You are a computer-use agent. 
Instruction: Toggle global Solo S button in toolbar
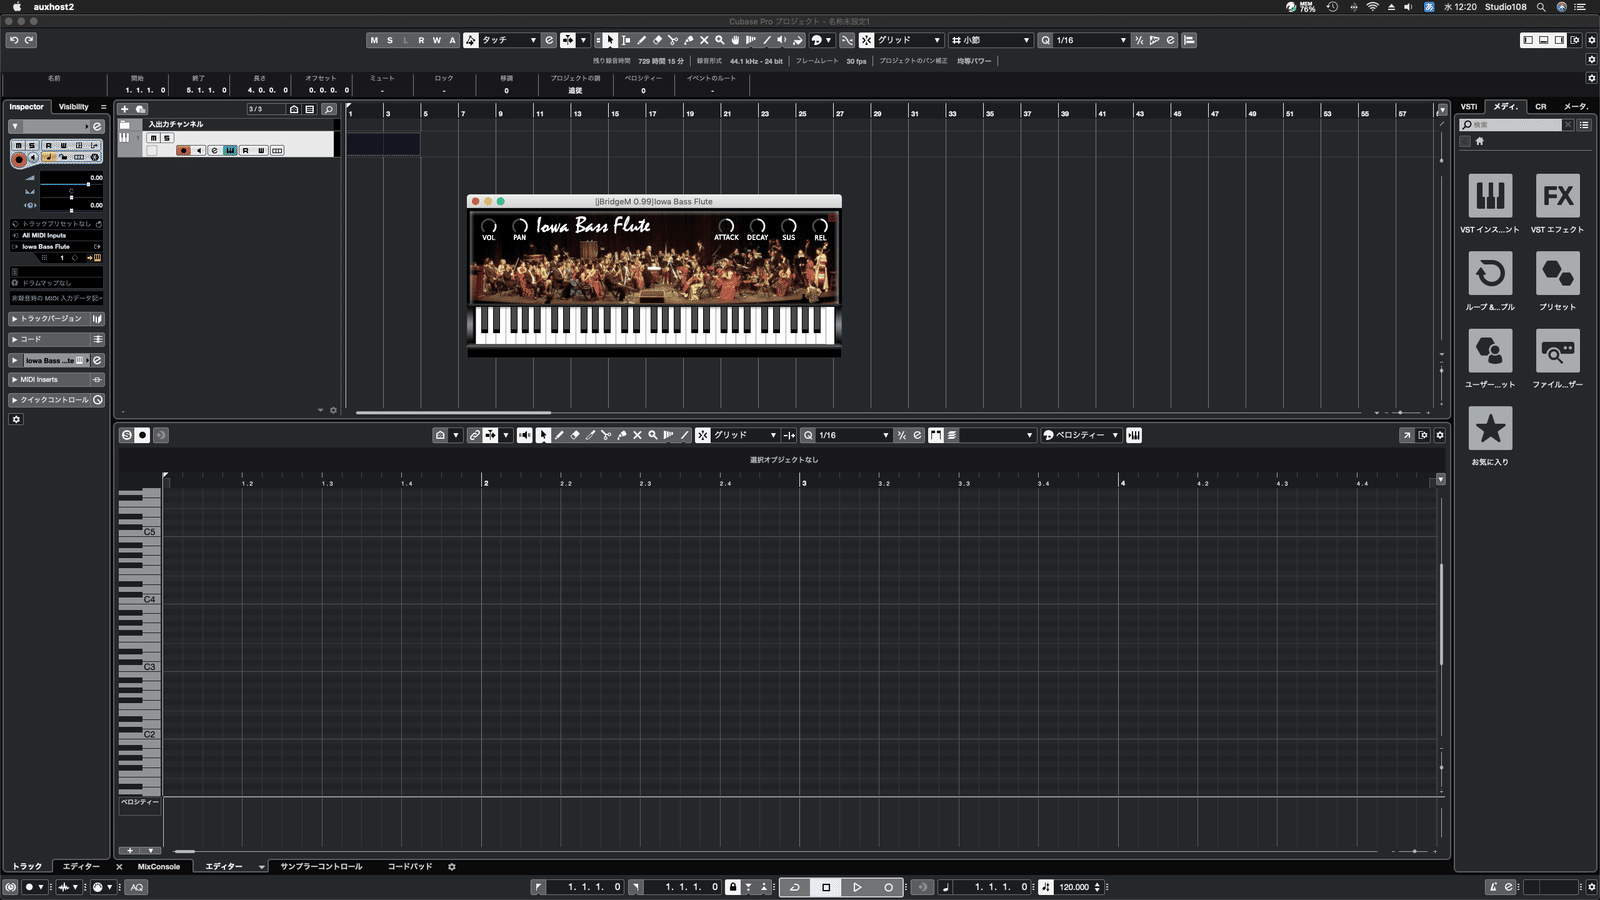pyautogui.click(x=390, y=40)
